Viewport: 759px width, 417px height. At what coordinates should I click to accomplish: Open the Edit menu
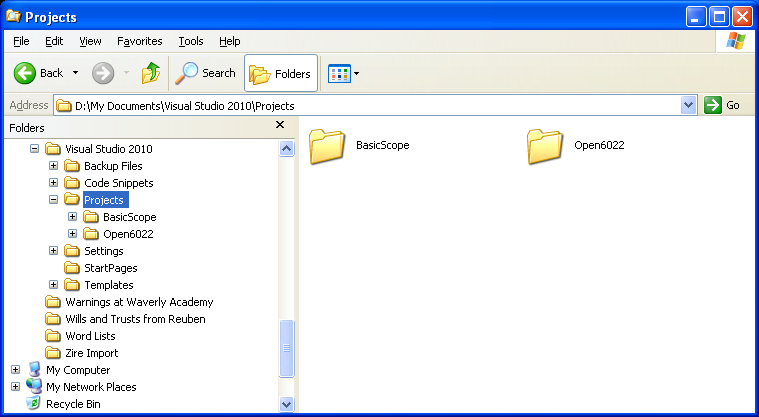point(54,41)
